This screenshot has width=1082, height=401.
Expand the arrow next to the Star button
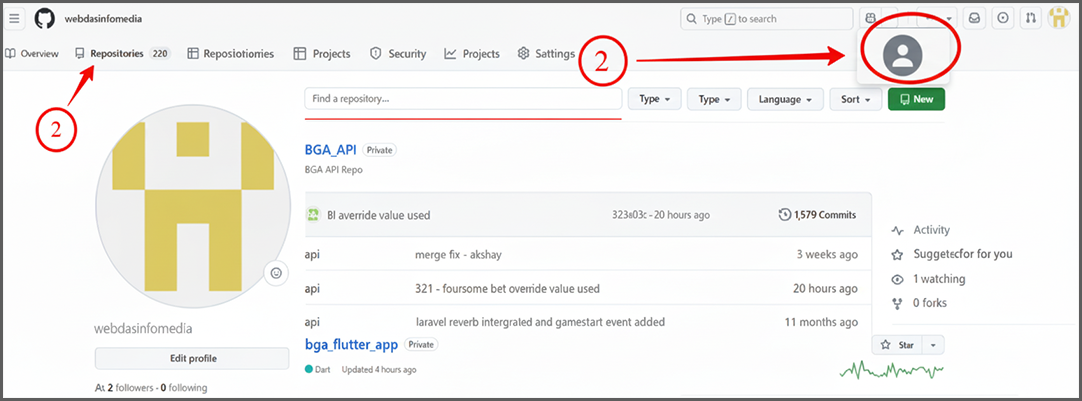pos(933,345)
